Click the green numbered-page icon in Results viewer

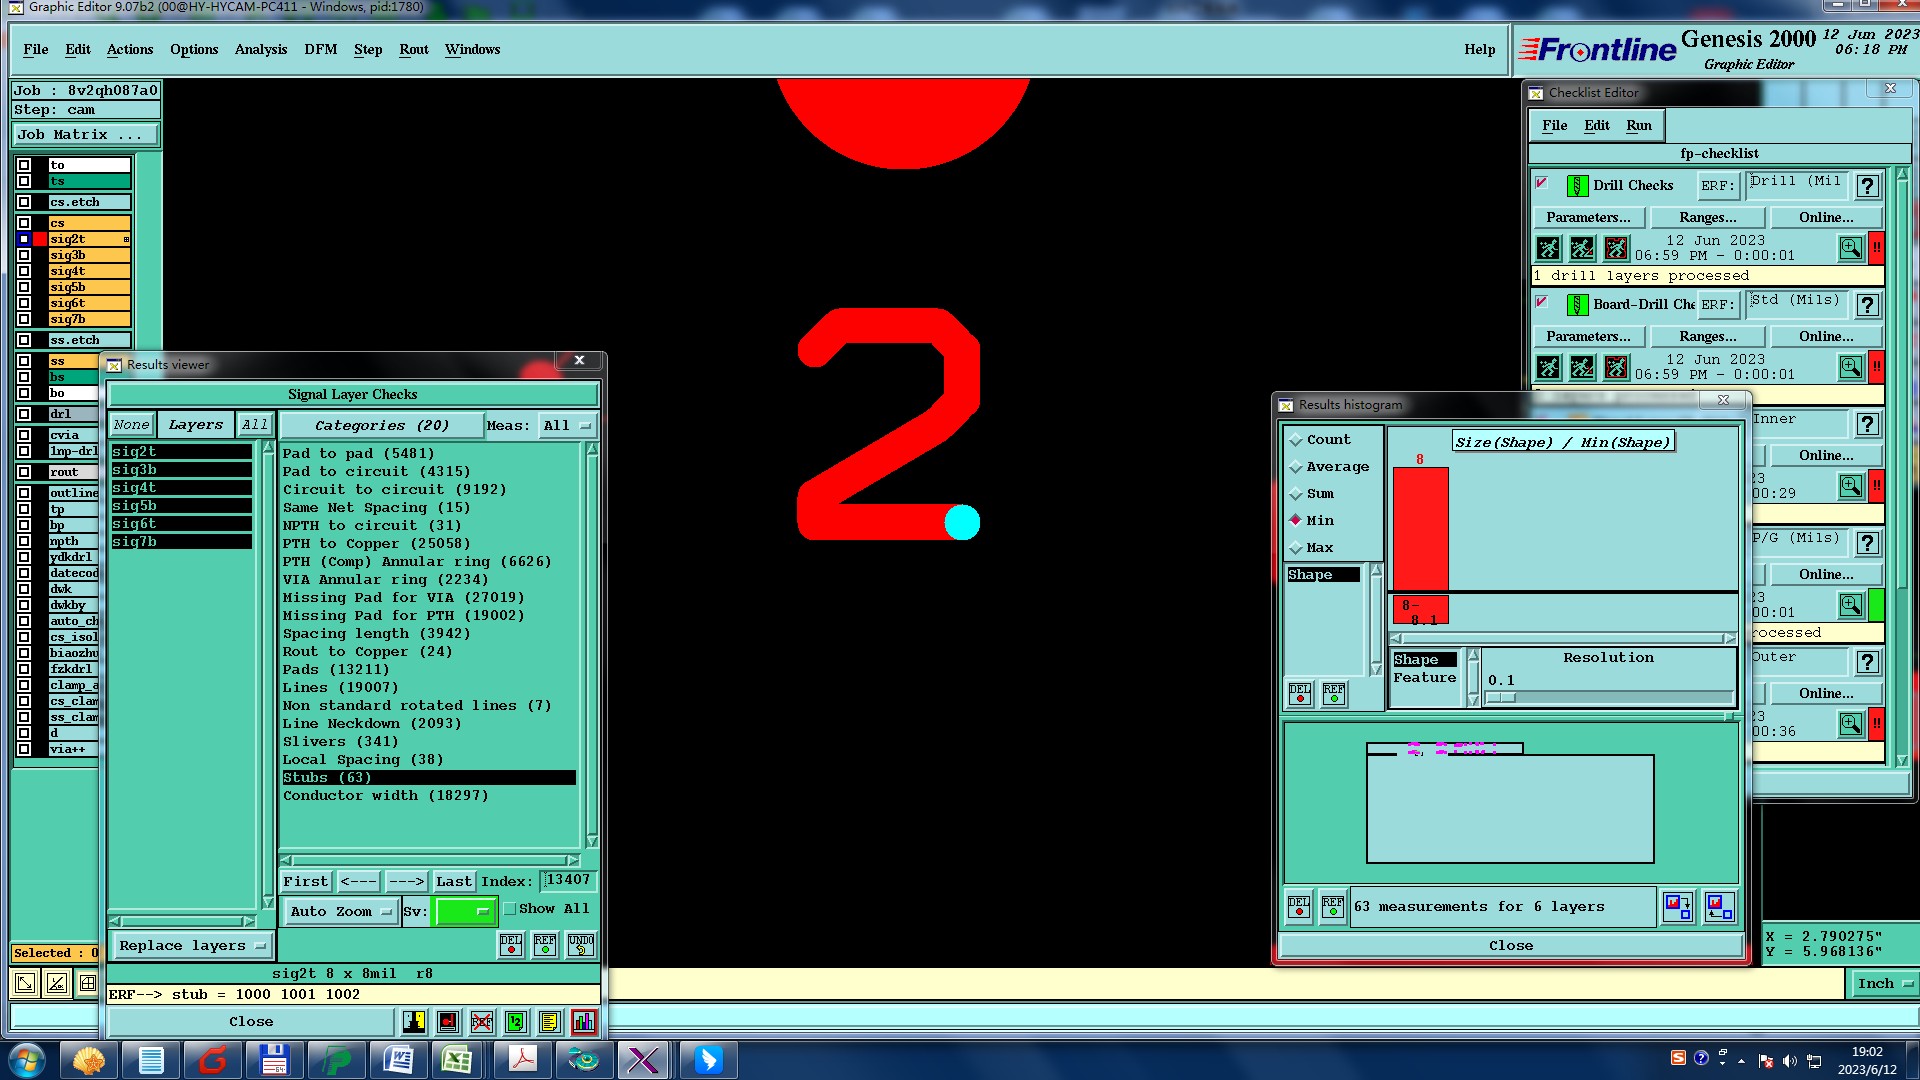pos(516,1022)
